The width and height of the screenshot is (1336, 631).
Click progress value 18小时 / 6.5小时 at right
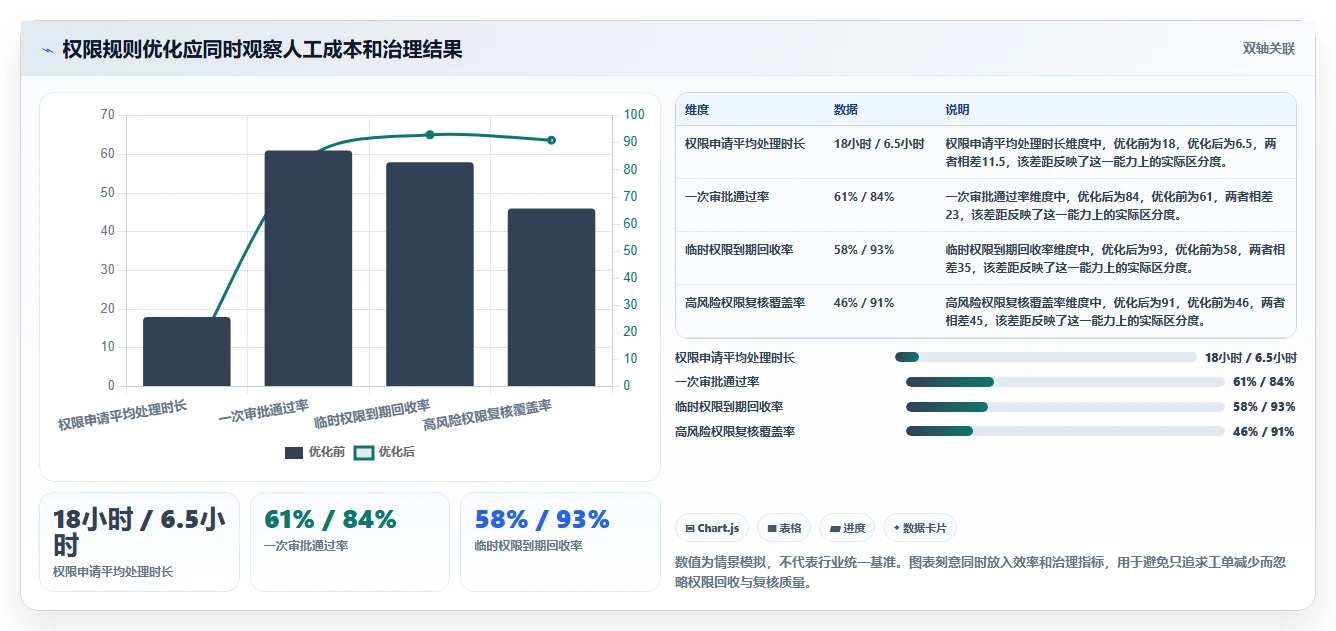click(x=1251, y=357)
